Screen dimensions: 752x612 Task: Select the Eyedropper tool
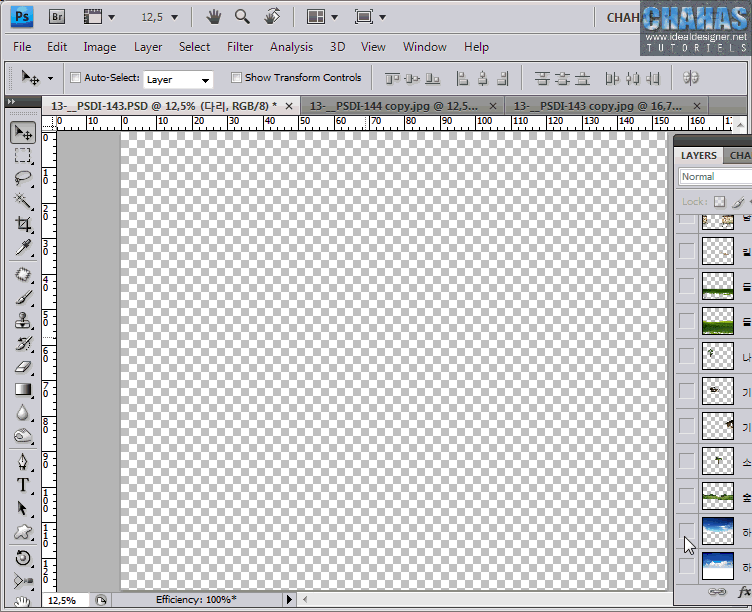23,247
